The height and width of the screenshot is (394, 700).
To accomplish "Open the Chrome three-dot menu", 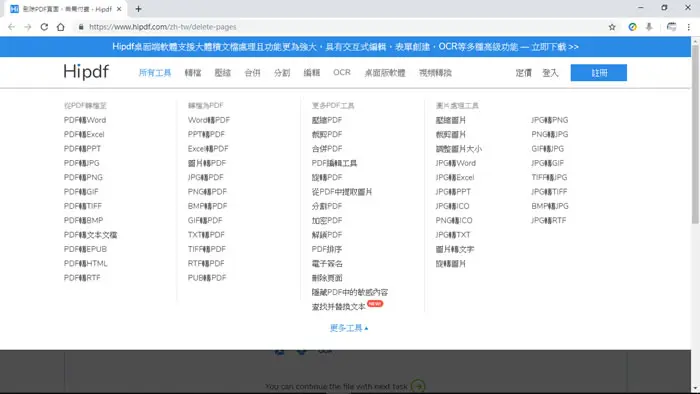I will coord(689,27).
